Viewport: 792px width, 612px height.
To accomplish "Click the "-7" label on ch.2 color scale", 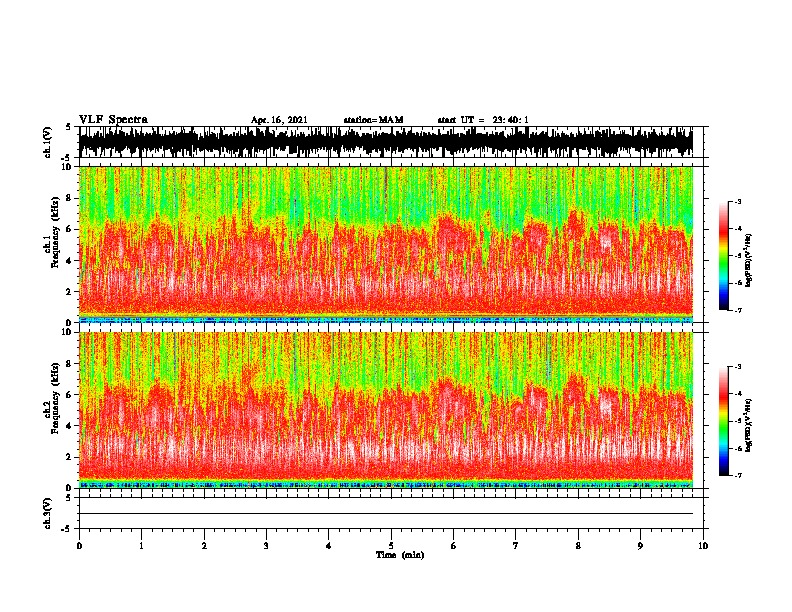I will [737, 476].
